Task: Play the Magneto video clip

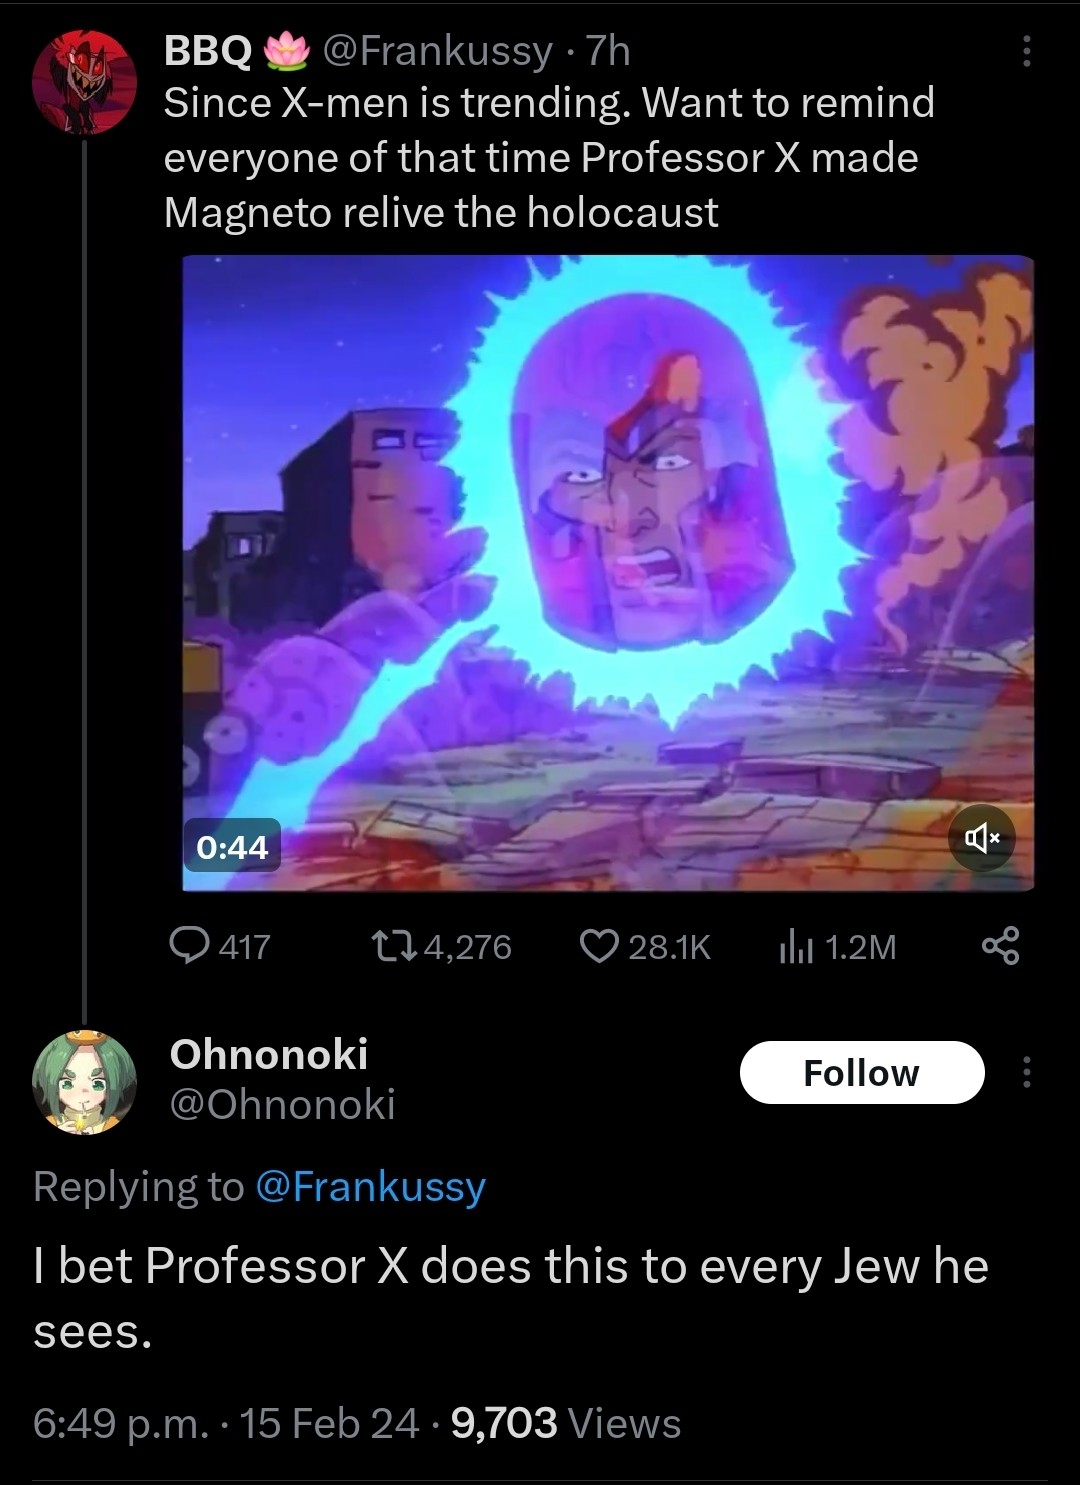Action: coord(607,572)
